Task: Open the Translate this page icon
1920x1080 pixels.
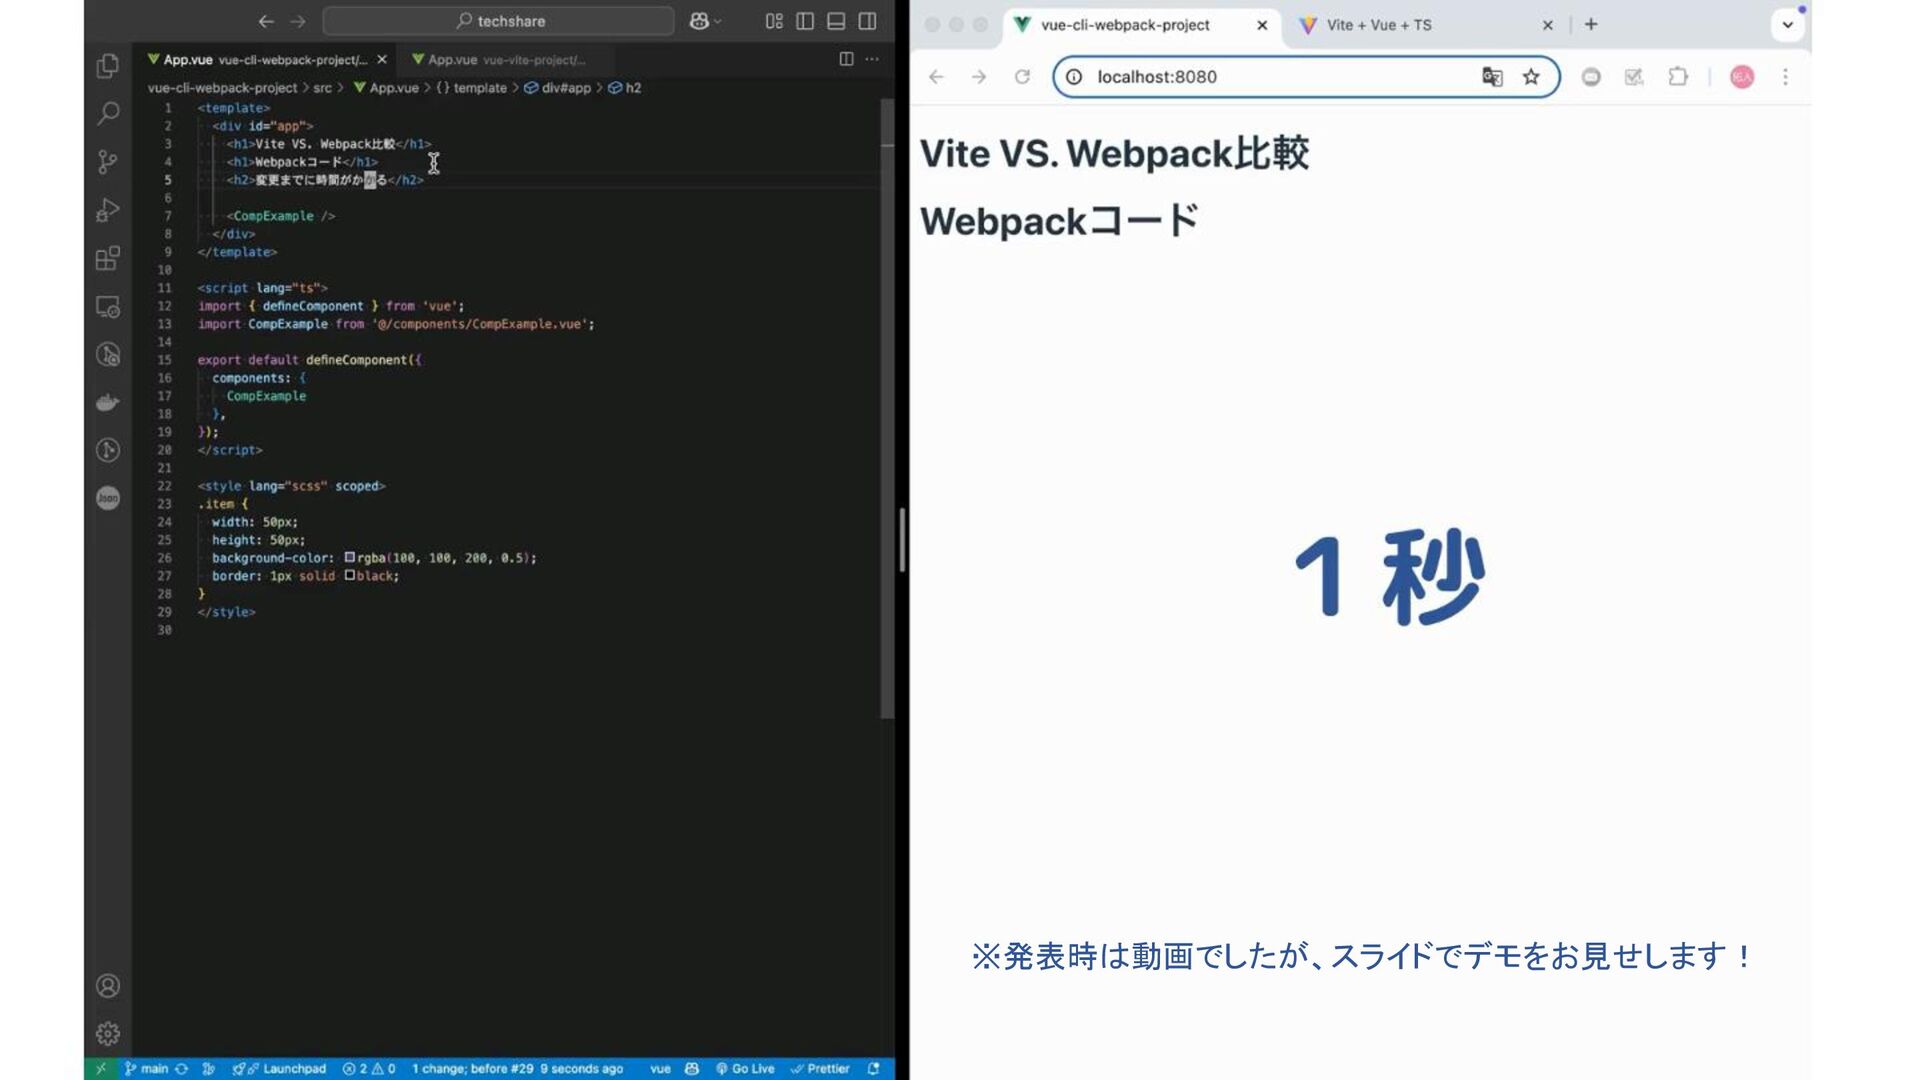Action: (1492, 77)
